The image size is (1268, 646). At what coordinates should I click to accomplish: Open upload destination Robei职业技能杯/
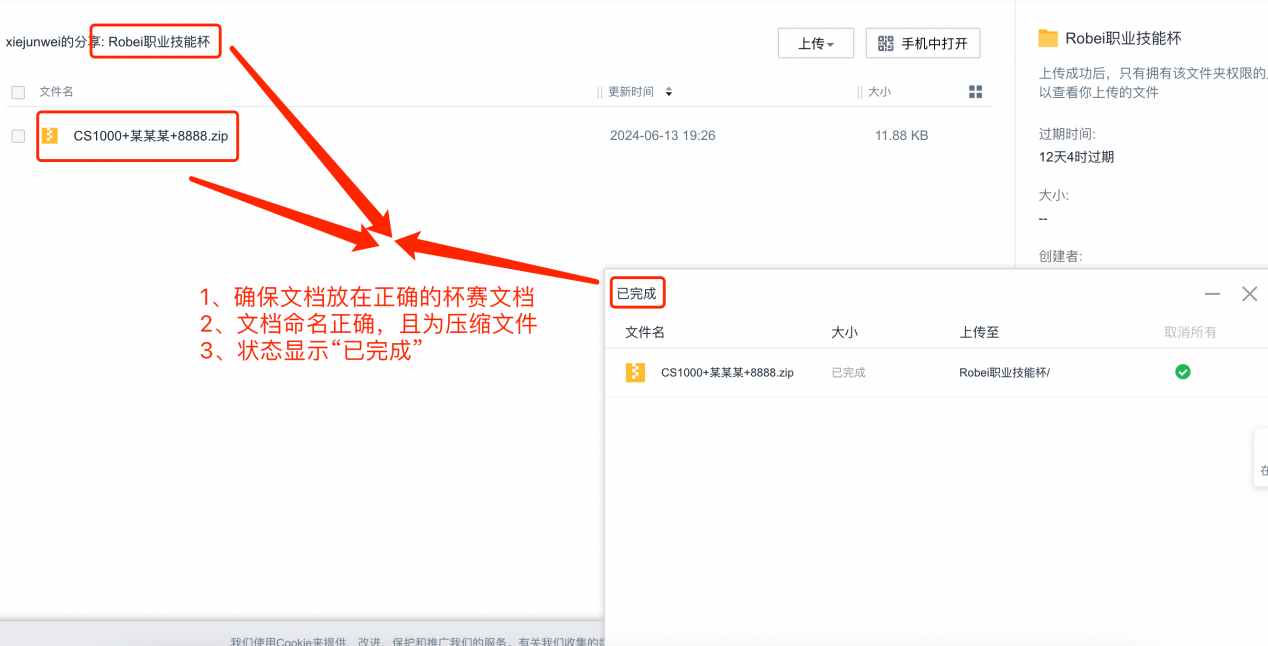pos(1004,372)
